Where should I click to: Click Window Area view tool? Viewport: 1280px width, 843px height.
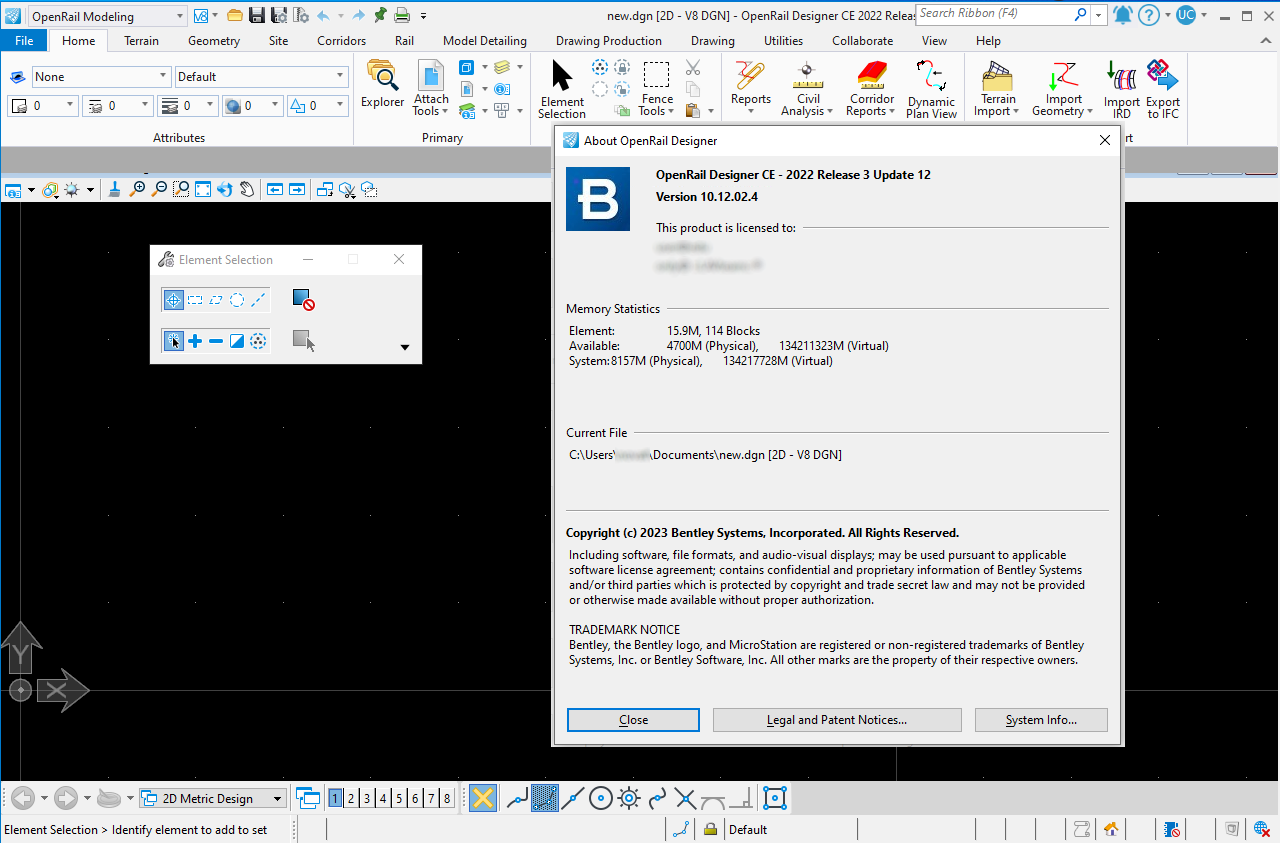pos(181,188)
